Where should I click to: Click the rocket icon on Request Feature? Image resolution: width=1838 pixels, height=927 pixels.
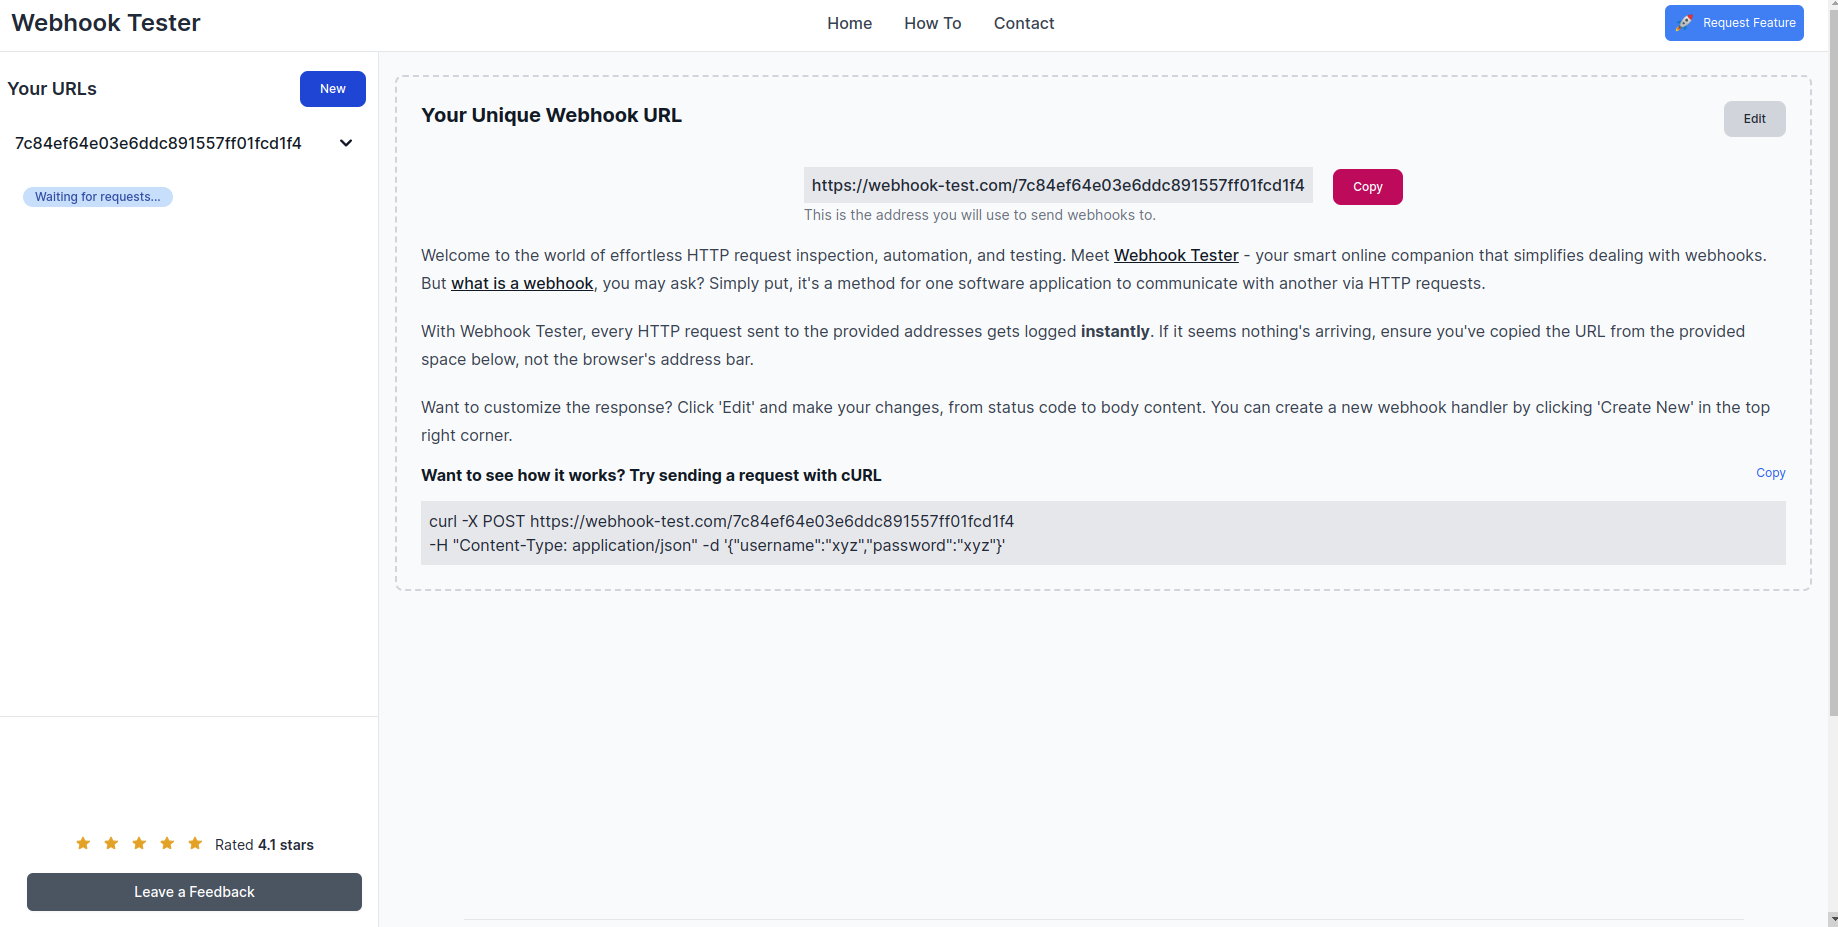tap(1684, 23)
